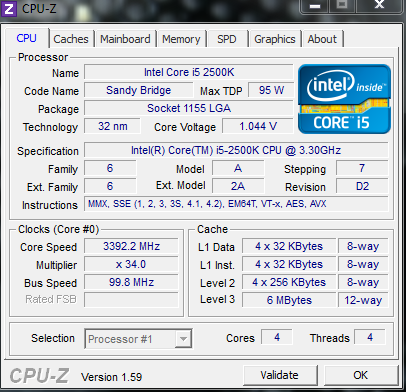Click the CPU-Z purple Z title icon

click(8, 8)
